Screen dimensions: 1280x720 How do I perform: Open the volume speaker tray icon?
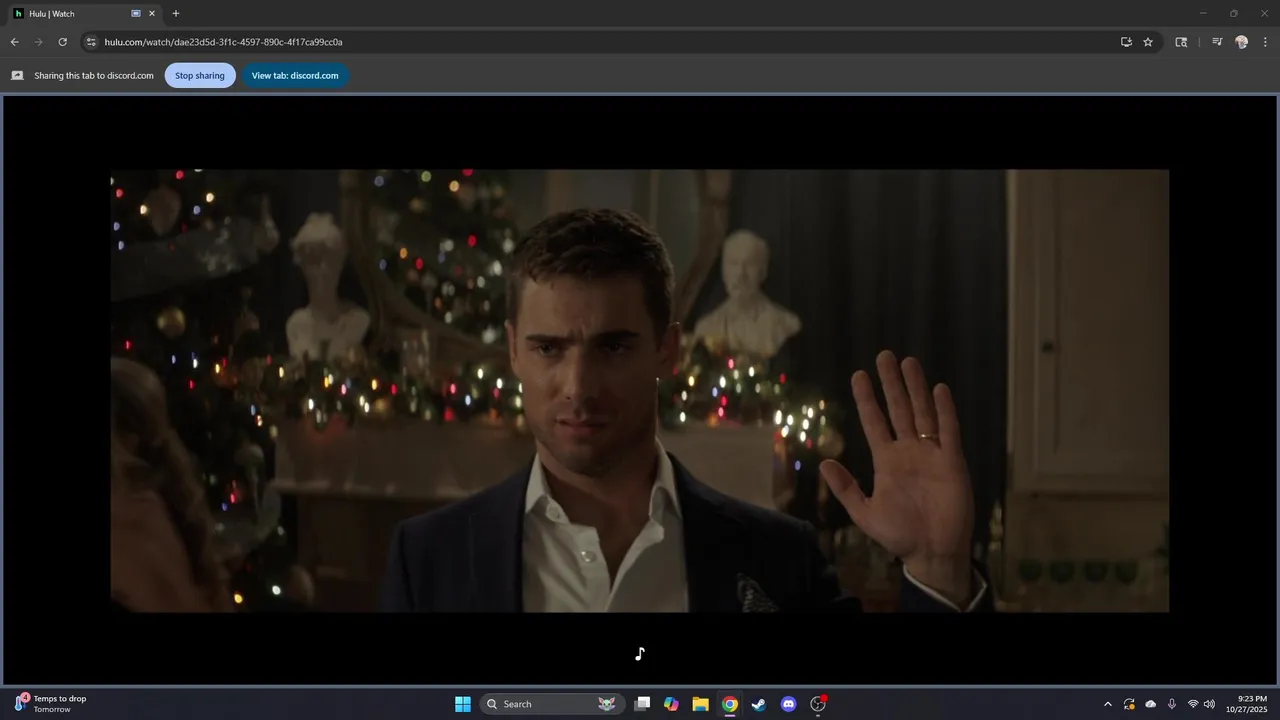pyautogui.click(x=1209, y=704)
